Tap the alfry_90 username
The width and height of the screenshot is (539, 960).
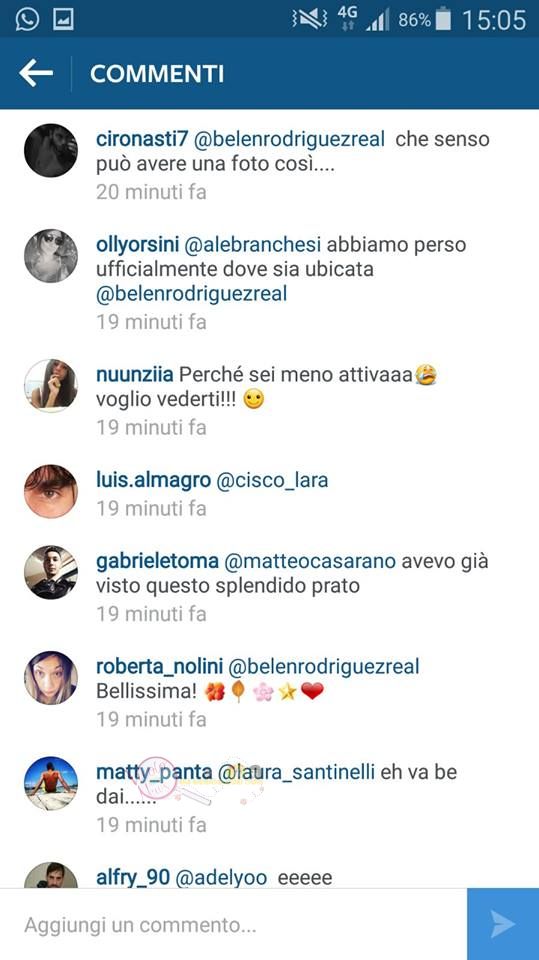[133, 877]
